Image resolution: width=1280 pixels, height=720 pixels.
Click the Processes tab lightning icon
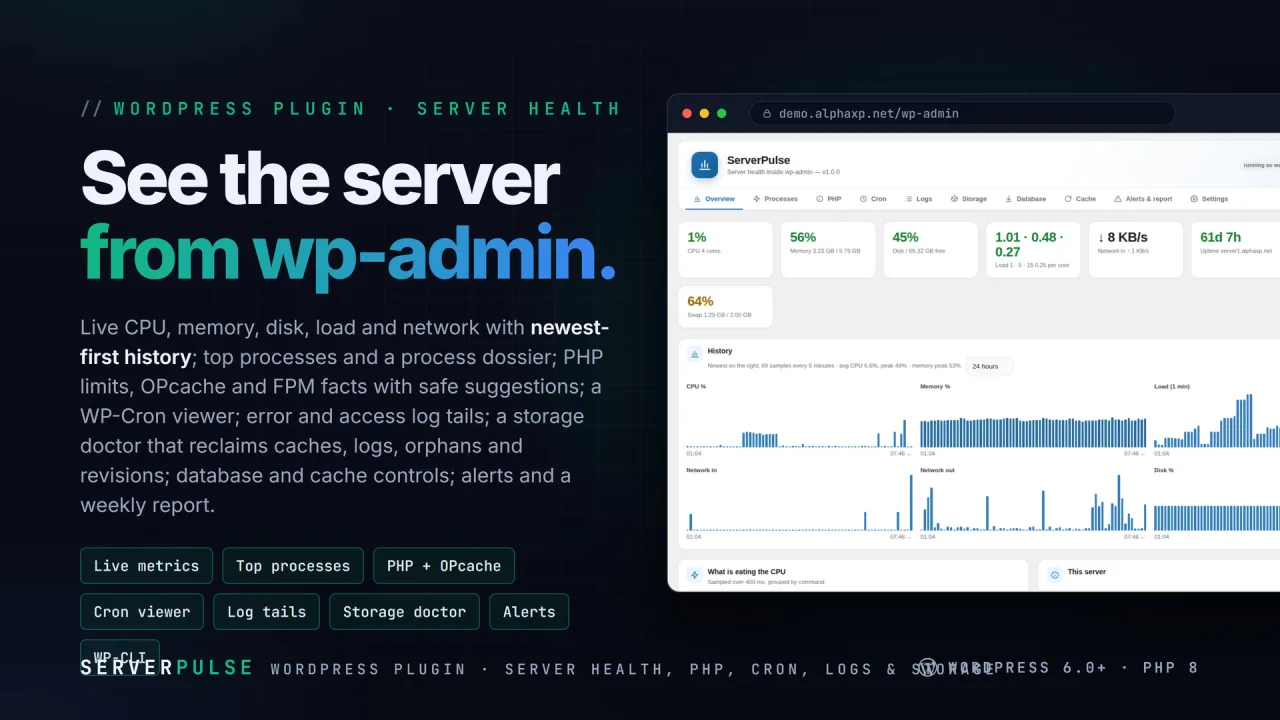pyautogui.click(x=756, y=199)
